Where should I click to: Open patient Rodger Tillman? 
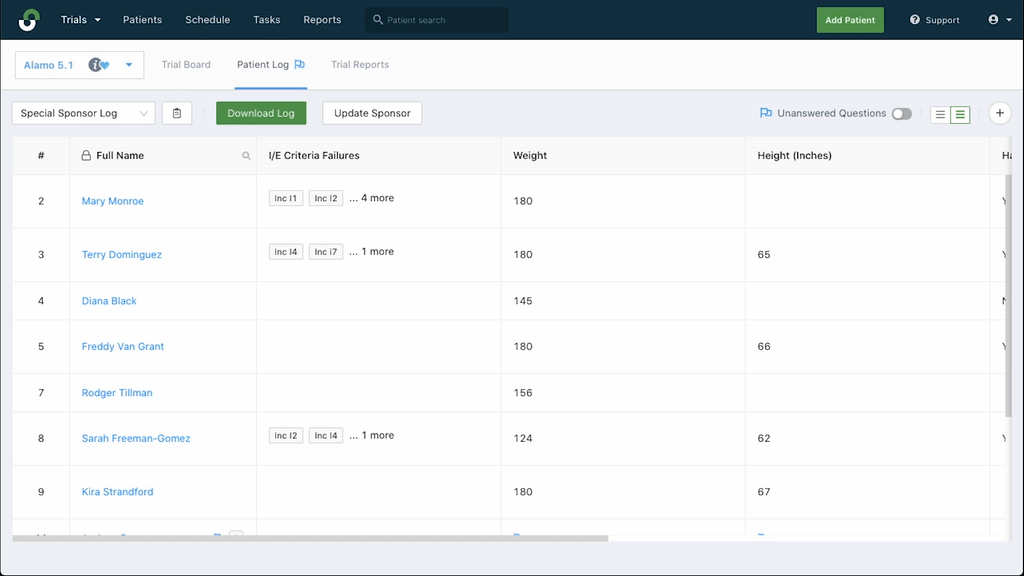[x=117, y=393]
